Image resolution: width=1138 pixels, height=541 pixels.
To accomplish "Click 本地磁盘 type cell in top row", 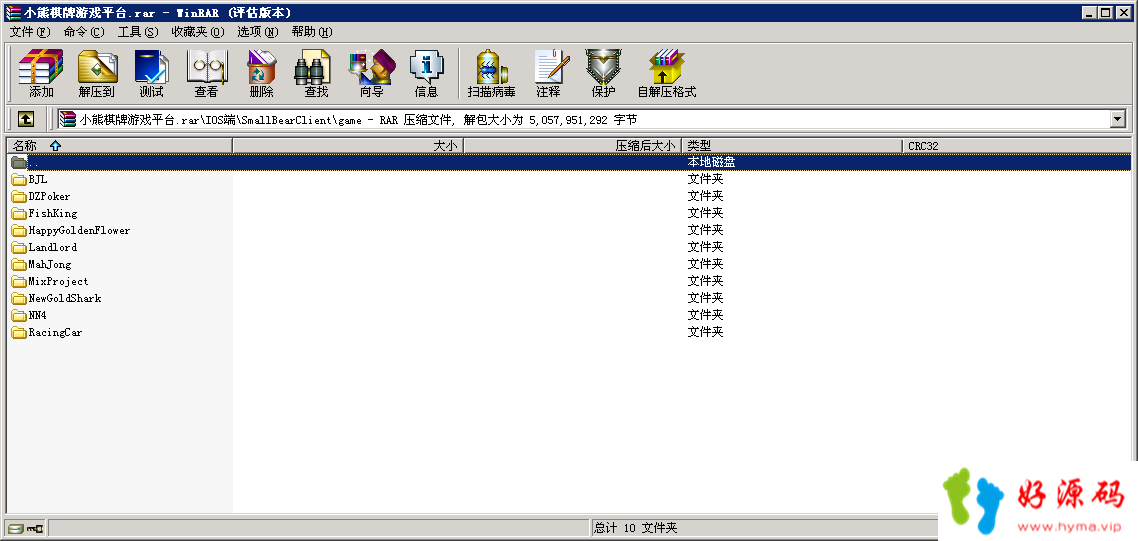I will click(711, 163).
